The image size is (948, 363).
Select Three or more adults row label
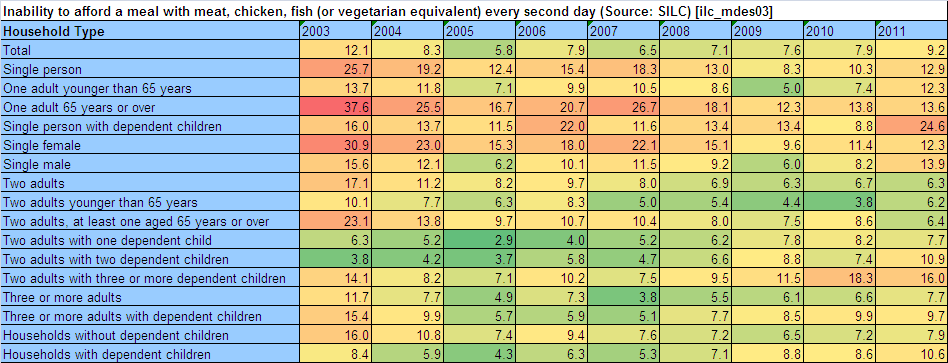point(150,297)
